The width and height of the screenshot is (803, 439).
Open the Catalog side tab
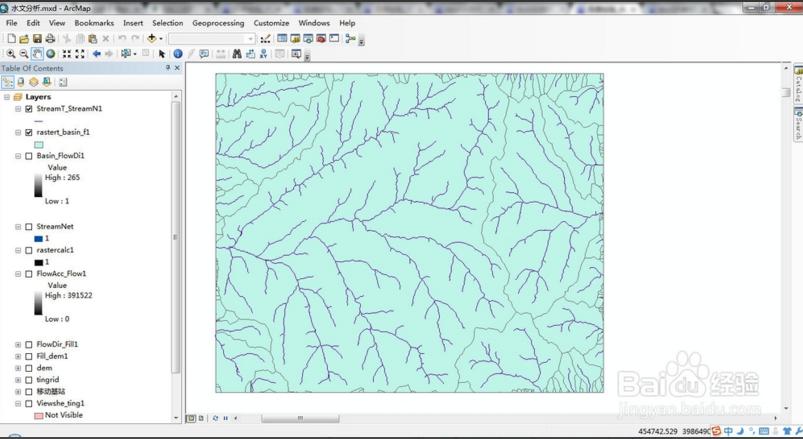(x=798, y=85)
